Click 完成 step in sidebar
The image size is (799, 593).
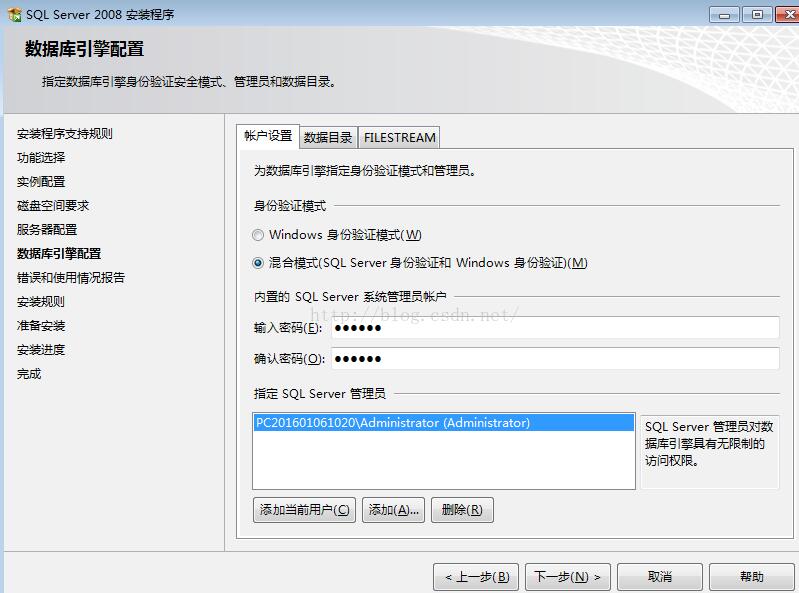[x=29, y=374]
